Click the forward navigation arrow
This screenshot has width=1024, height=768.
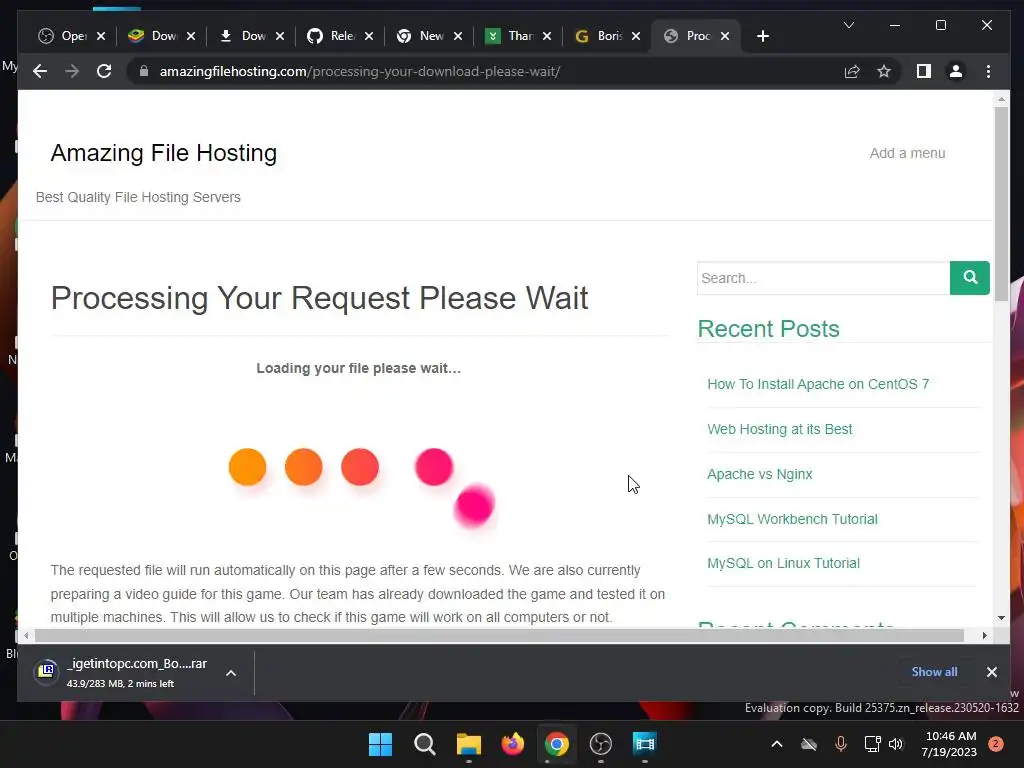pos(72,71)
